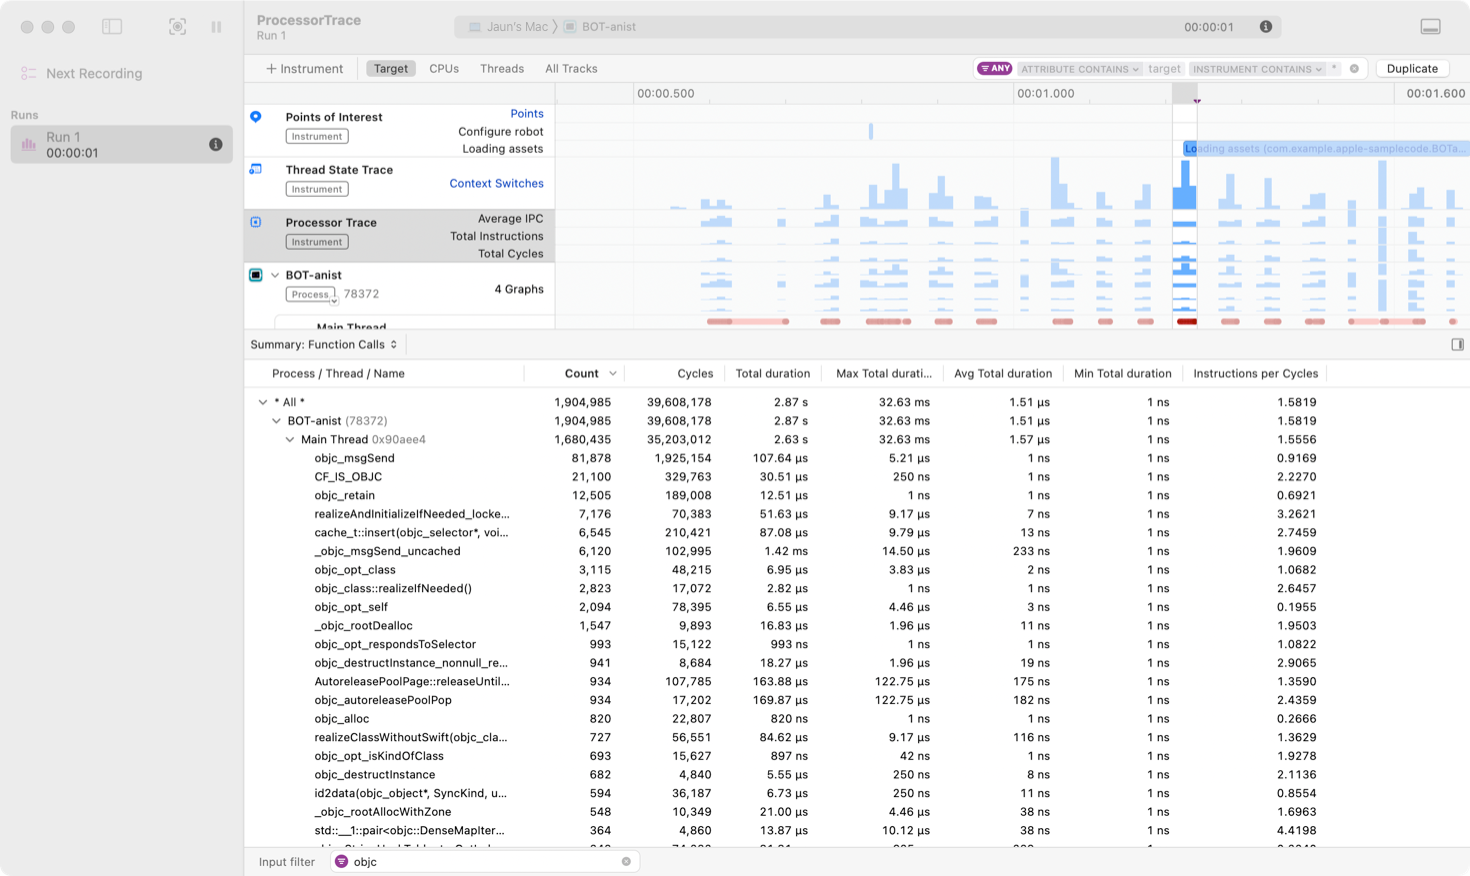Click the info icon beside the recording time
Image resolution: width=1470 pixels, height=876 pixels.
tap(1265, 27)
